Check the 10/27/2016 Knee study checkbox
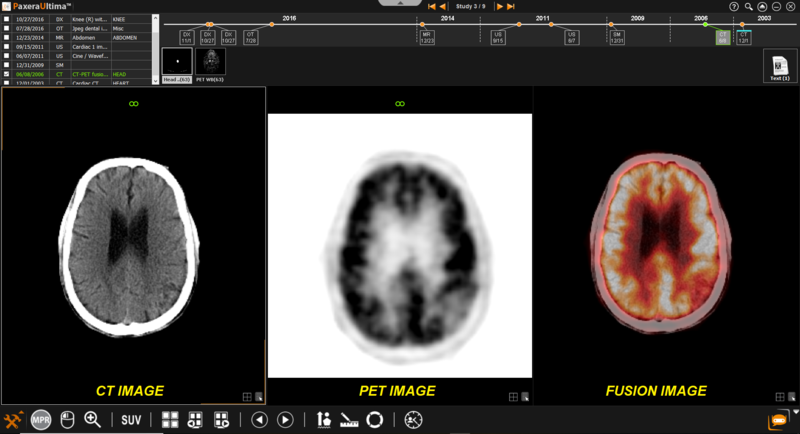 click(x=8, y=19)
